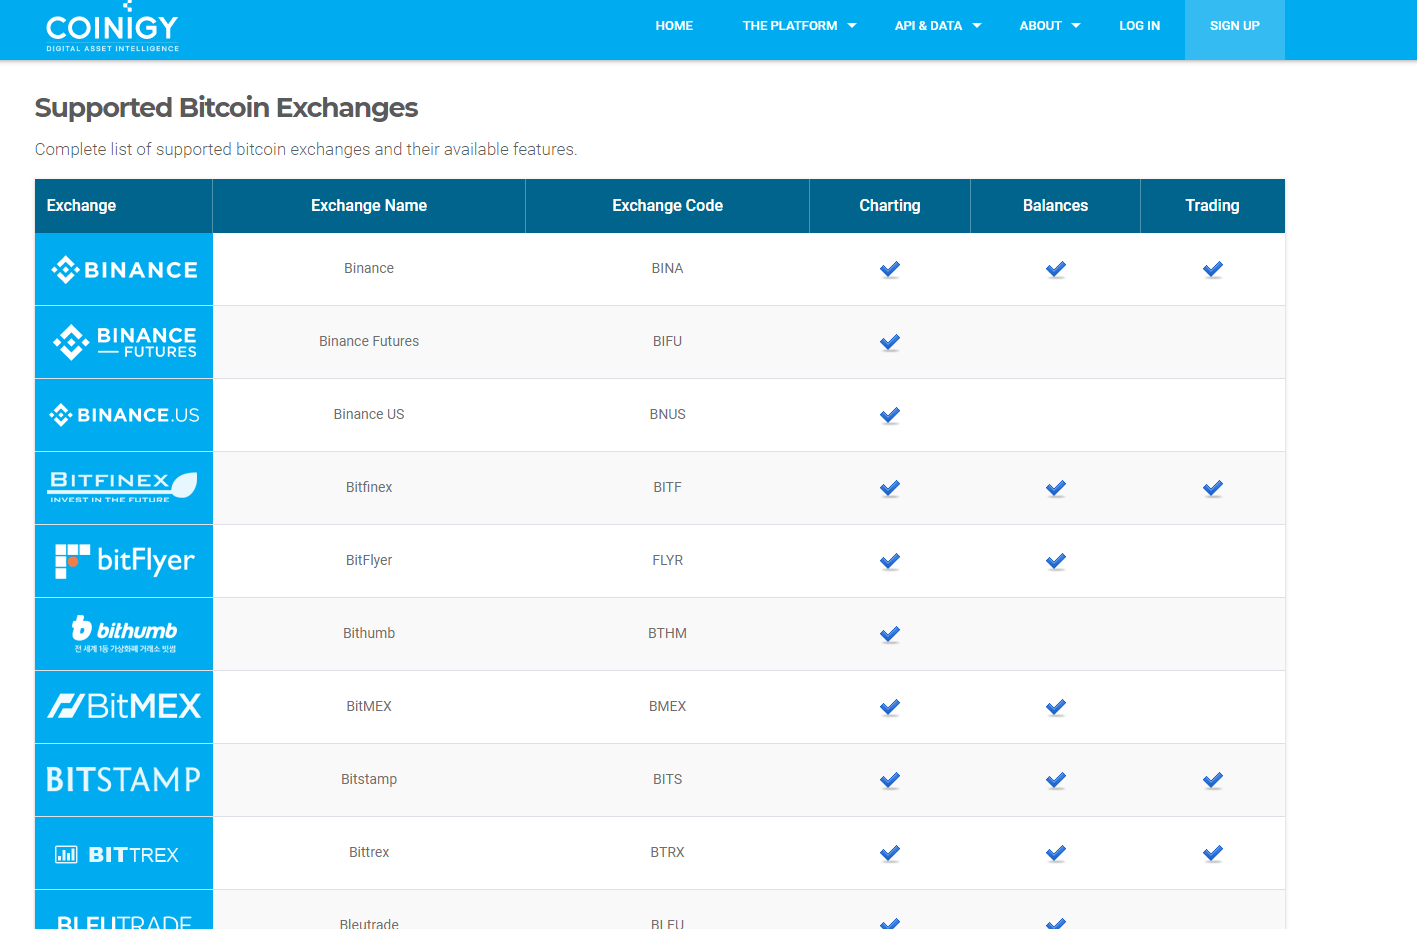1417x929 pixels.
Task: Click BitFlyer charting checkmark
Action: [890, 561]
